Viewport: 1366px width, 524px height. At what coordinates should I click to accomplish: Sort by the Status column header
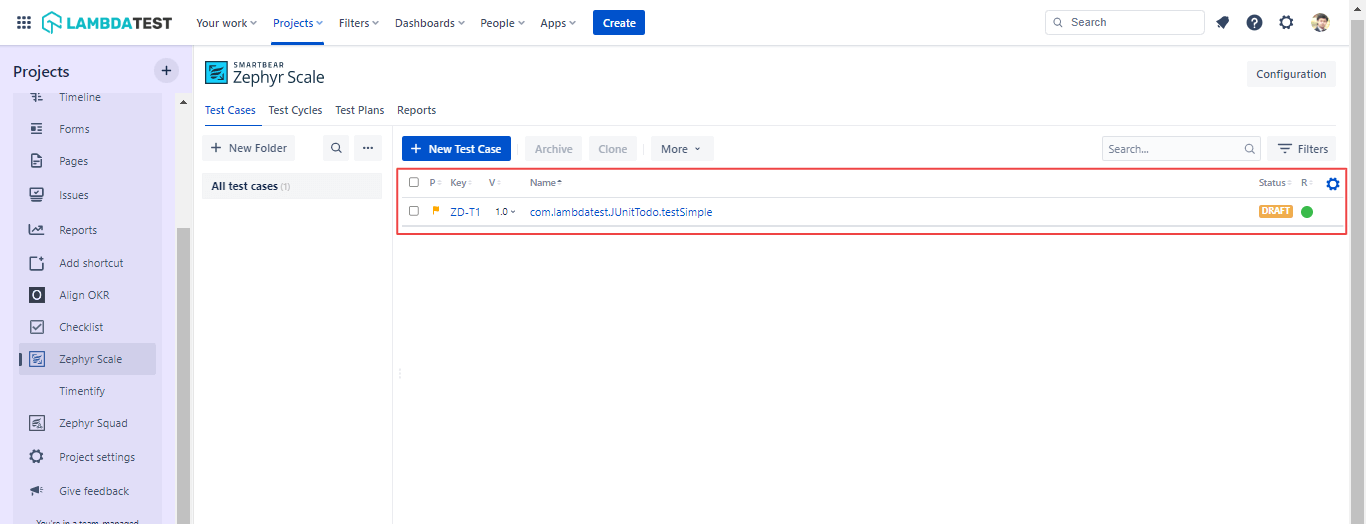(x=1275, y=182)
